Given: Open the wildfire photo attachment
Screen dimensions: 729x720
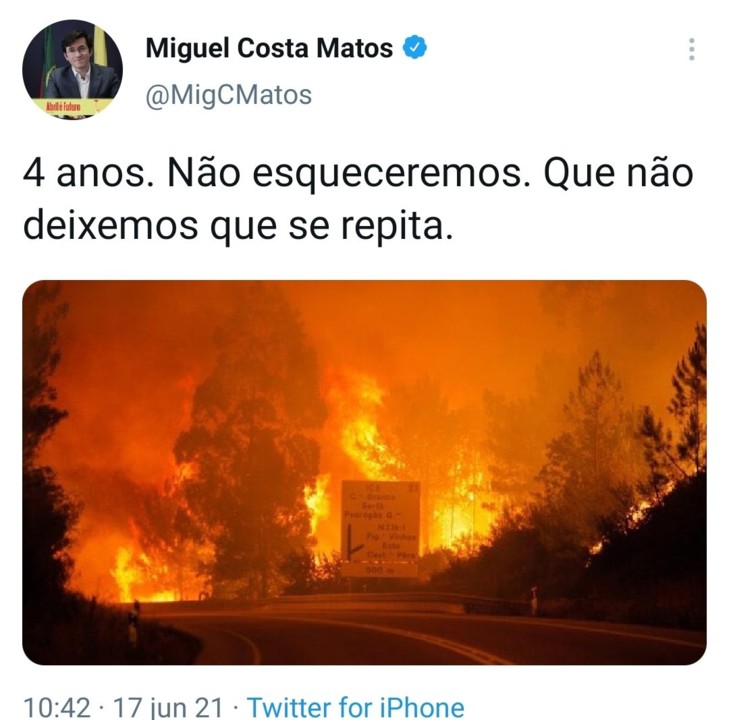Looking at the screenshot, I should 364,472.
